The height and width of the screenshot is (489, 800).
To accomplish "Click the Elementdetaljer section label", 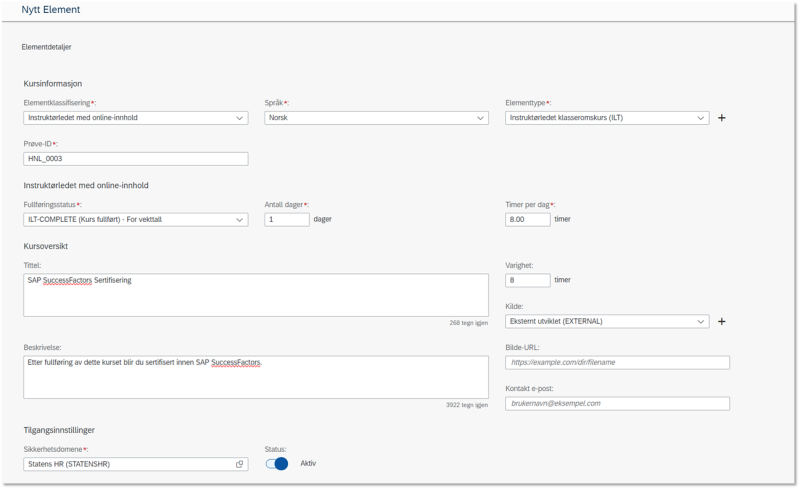I will 46,47.
